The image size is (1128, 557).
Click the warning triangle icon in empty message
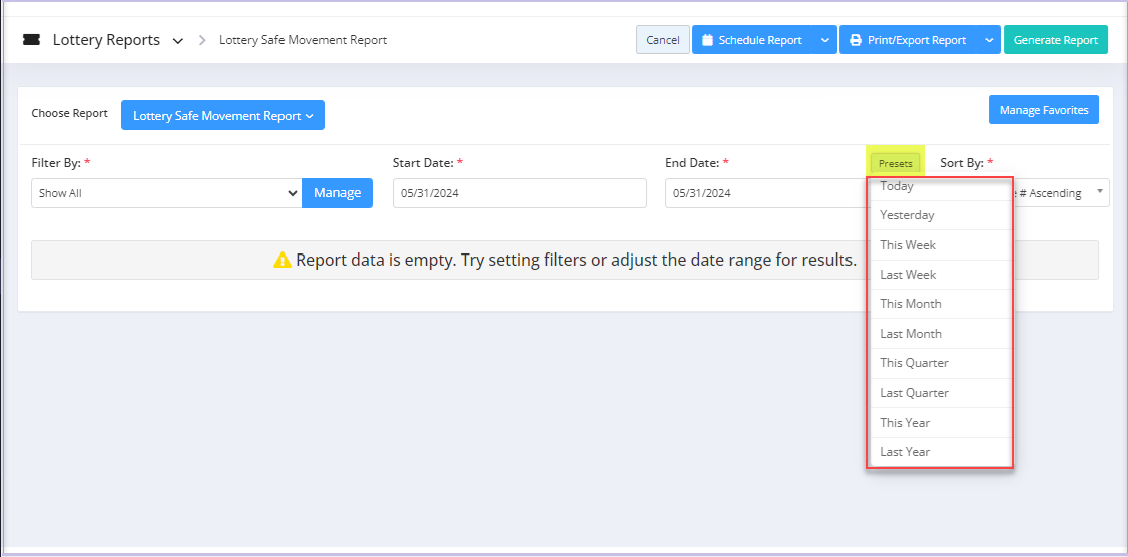pyautogui.click(x=282, y=260)
